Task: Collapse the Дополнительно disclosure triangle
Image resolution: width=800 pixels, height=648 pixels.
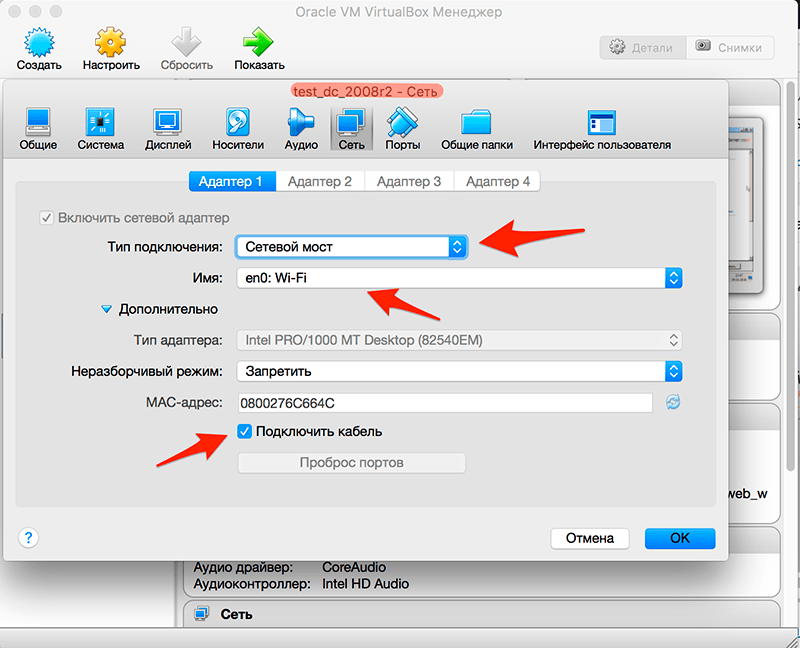Action: tap(106, 309)
